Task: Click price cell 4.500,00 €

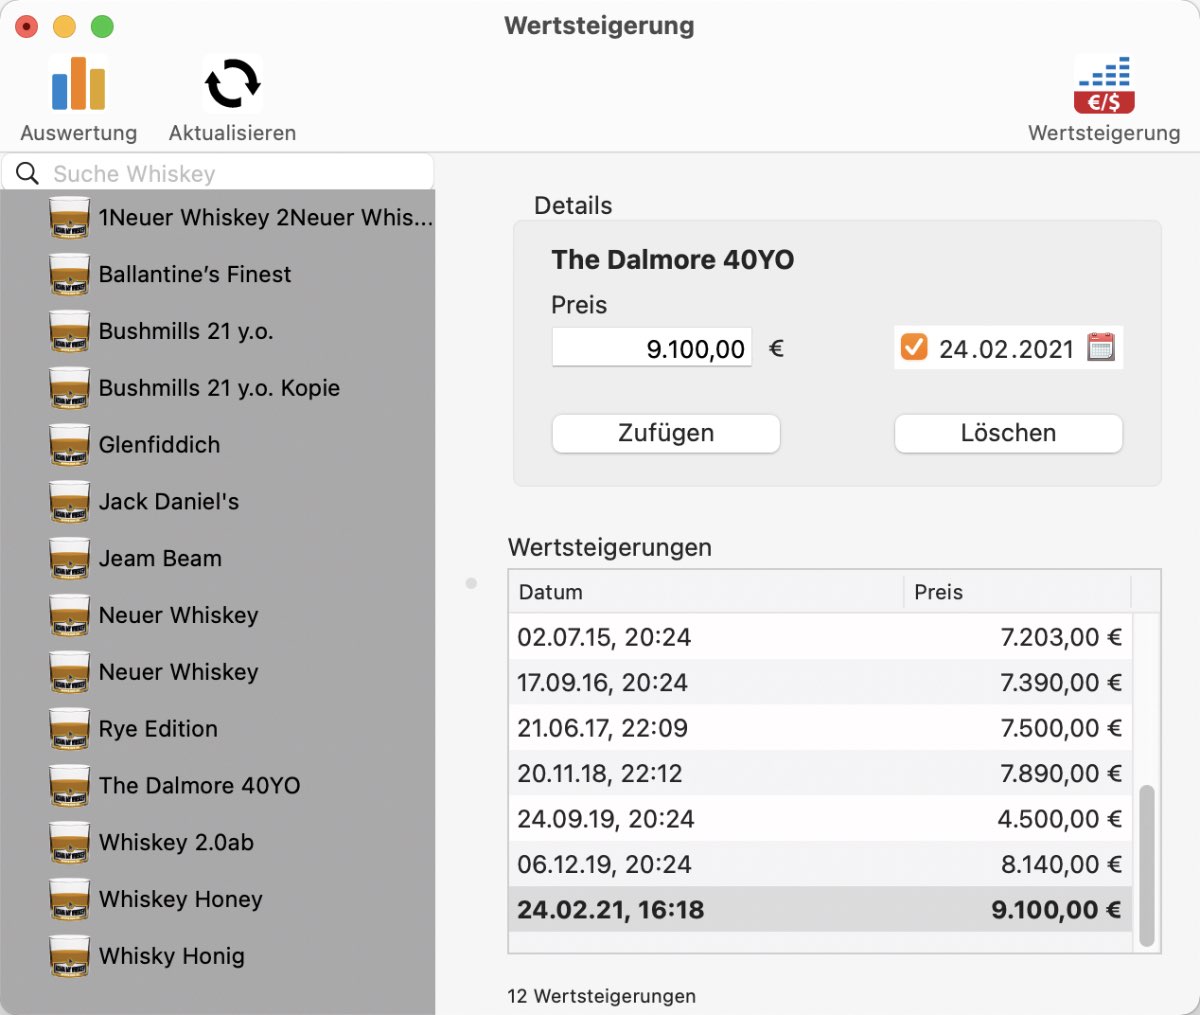Action: [1059, 819]
